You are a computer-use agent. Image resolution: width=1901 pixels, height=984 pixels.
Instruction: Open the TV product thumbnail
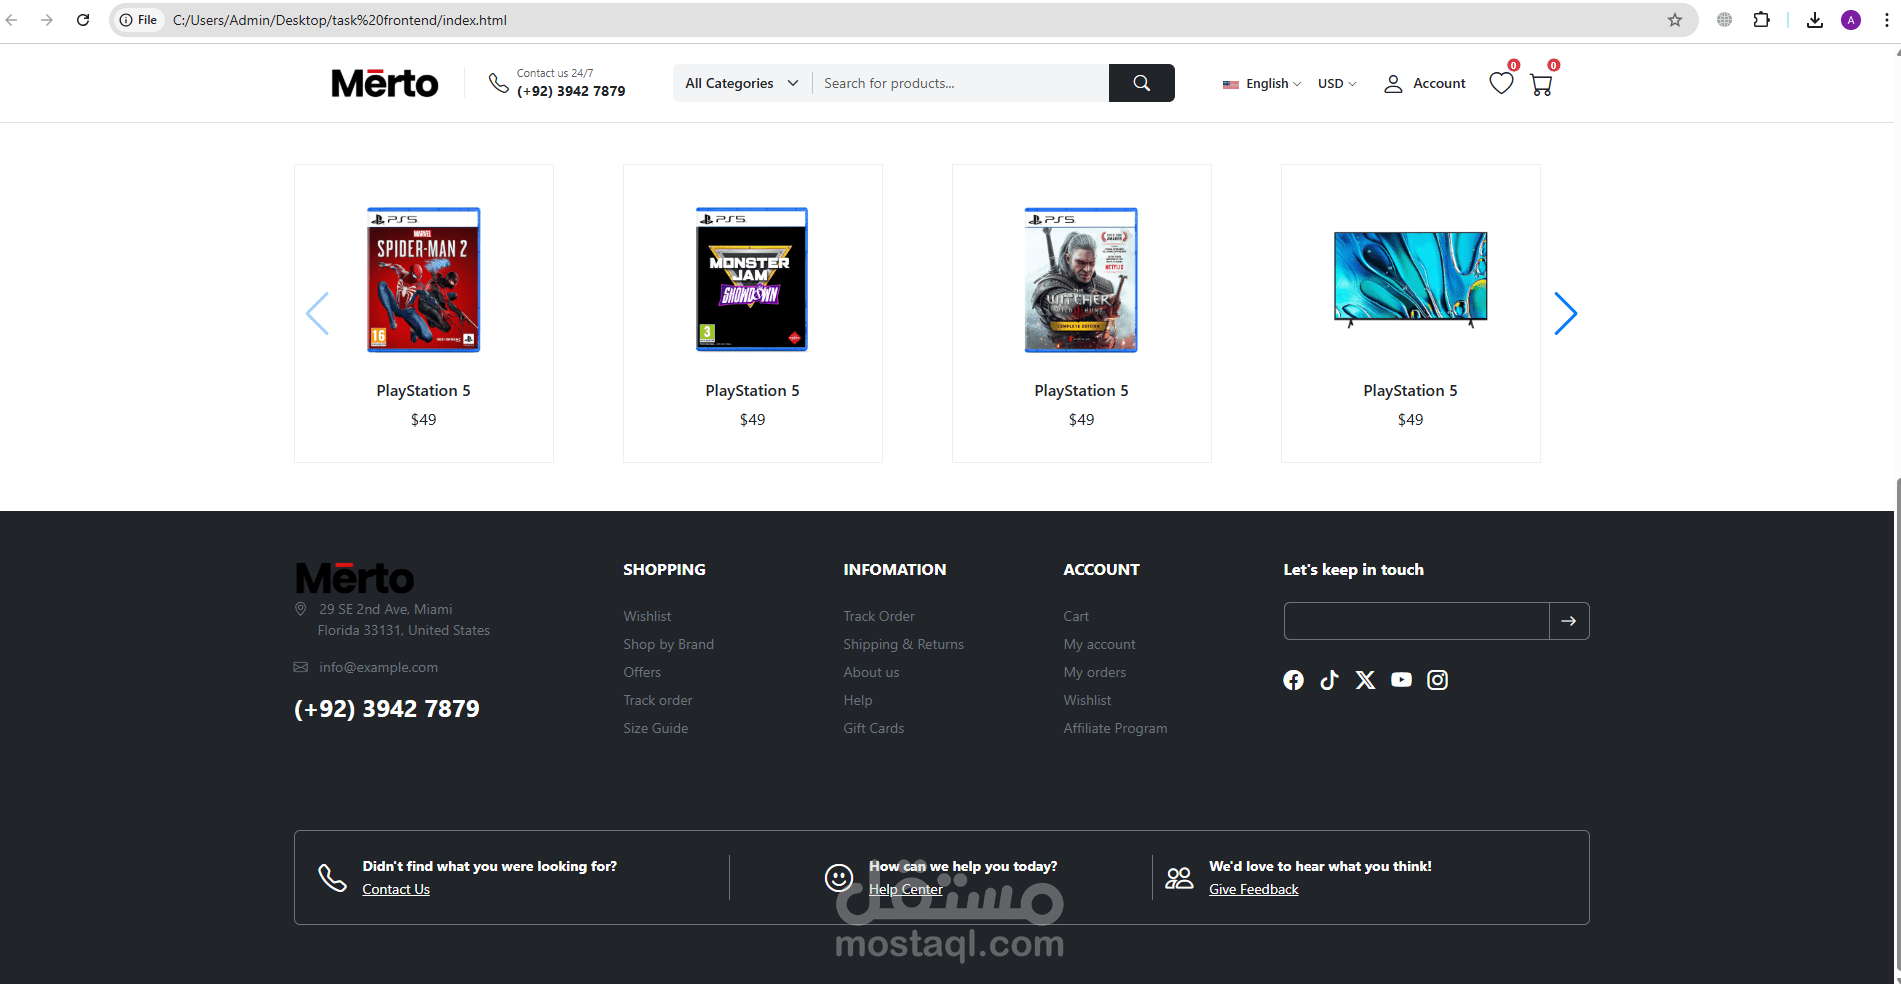[1410, 279]
